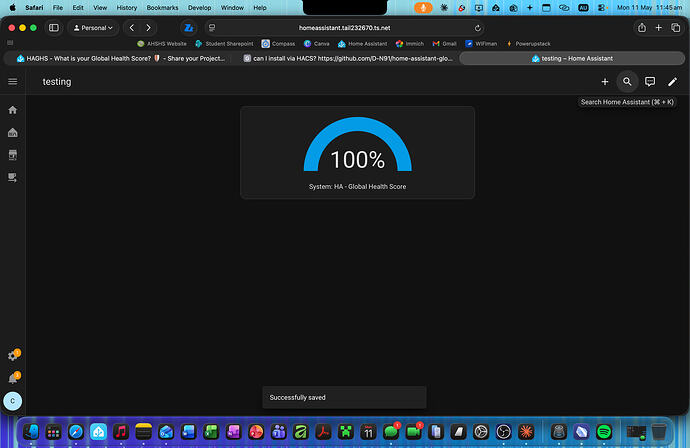Screen dimensions: 690x448
Task: Switch to the install via HACS tab
Action: pos(348,59)
